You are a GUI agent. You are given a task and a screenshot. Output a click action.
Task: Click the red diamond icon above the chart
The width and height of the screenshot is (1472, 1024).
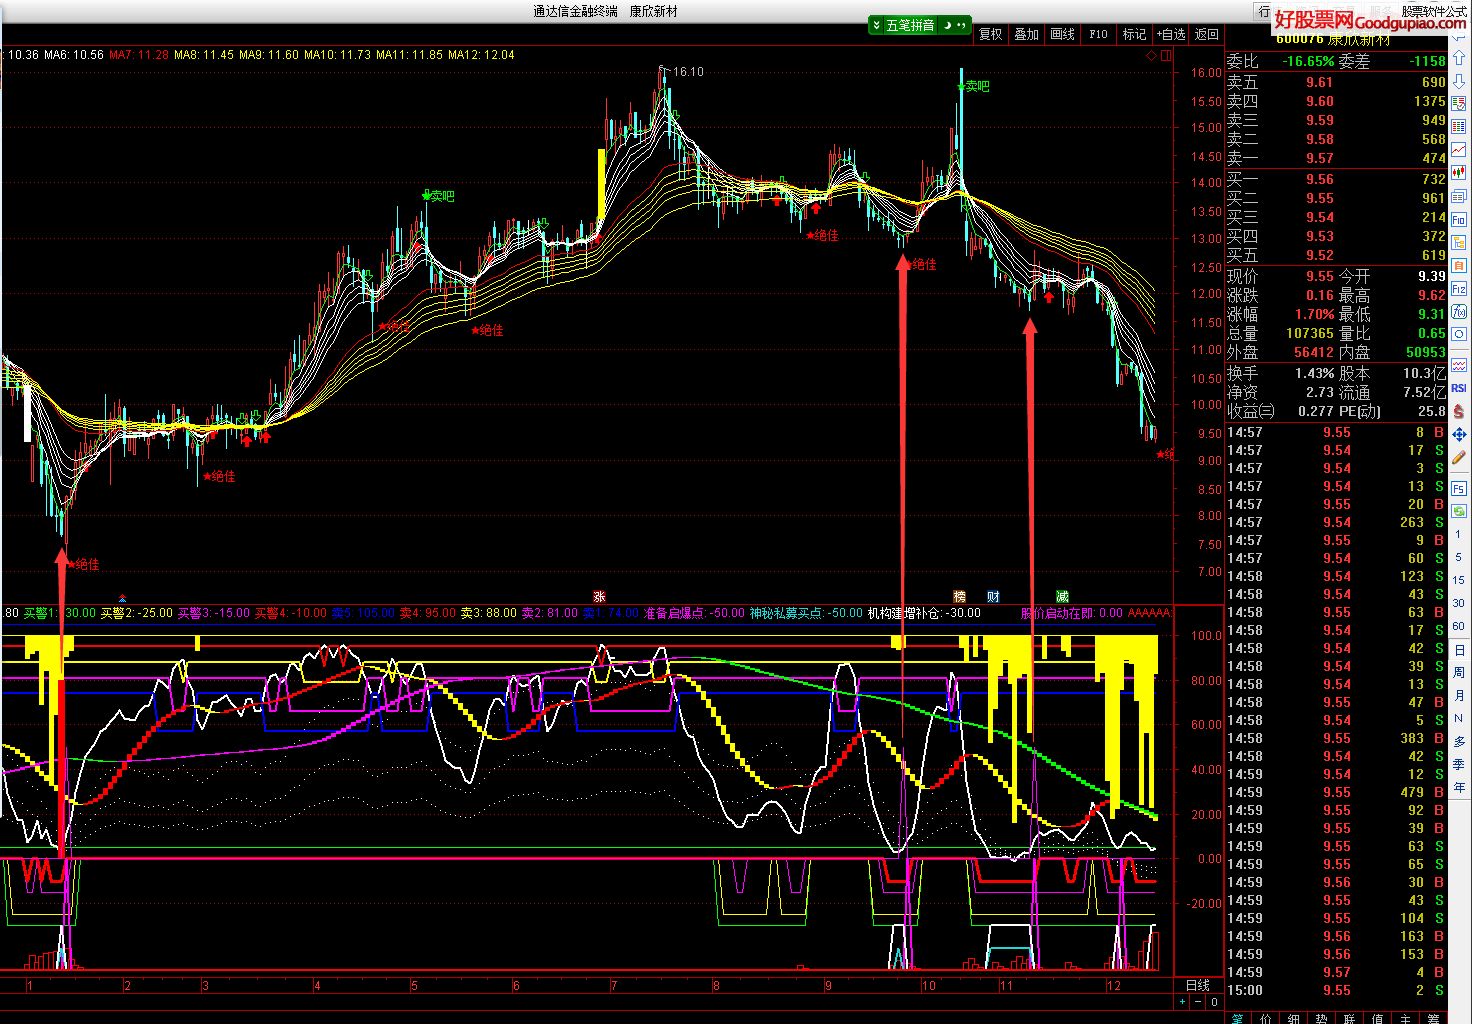[x=1152, y=56]
